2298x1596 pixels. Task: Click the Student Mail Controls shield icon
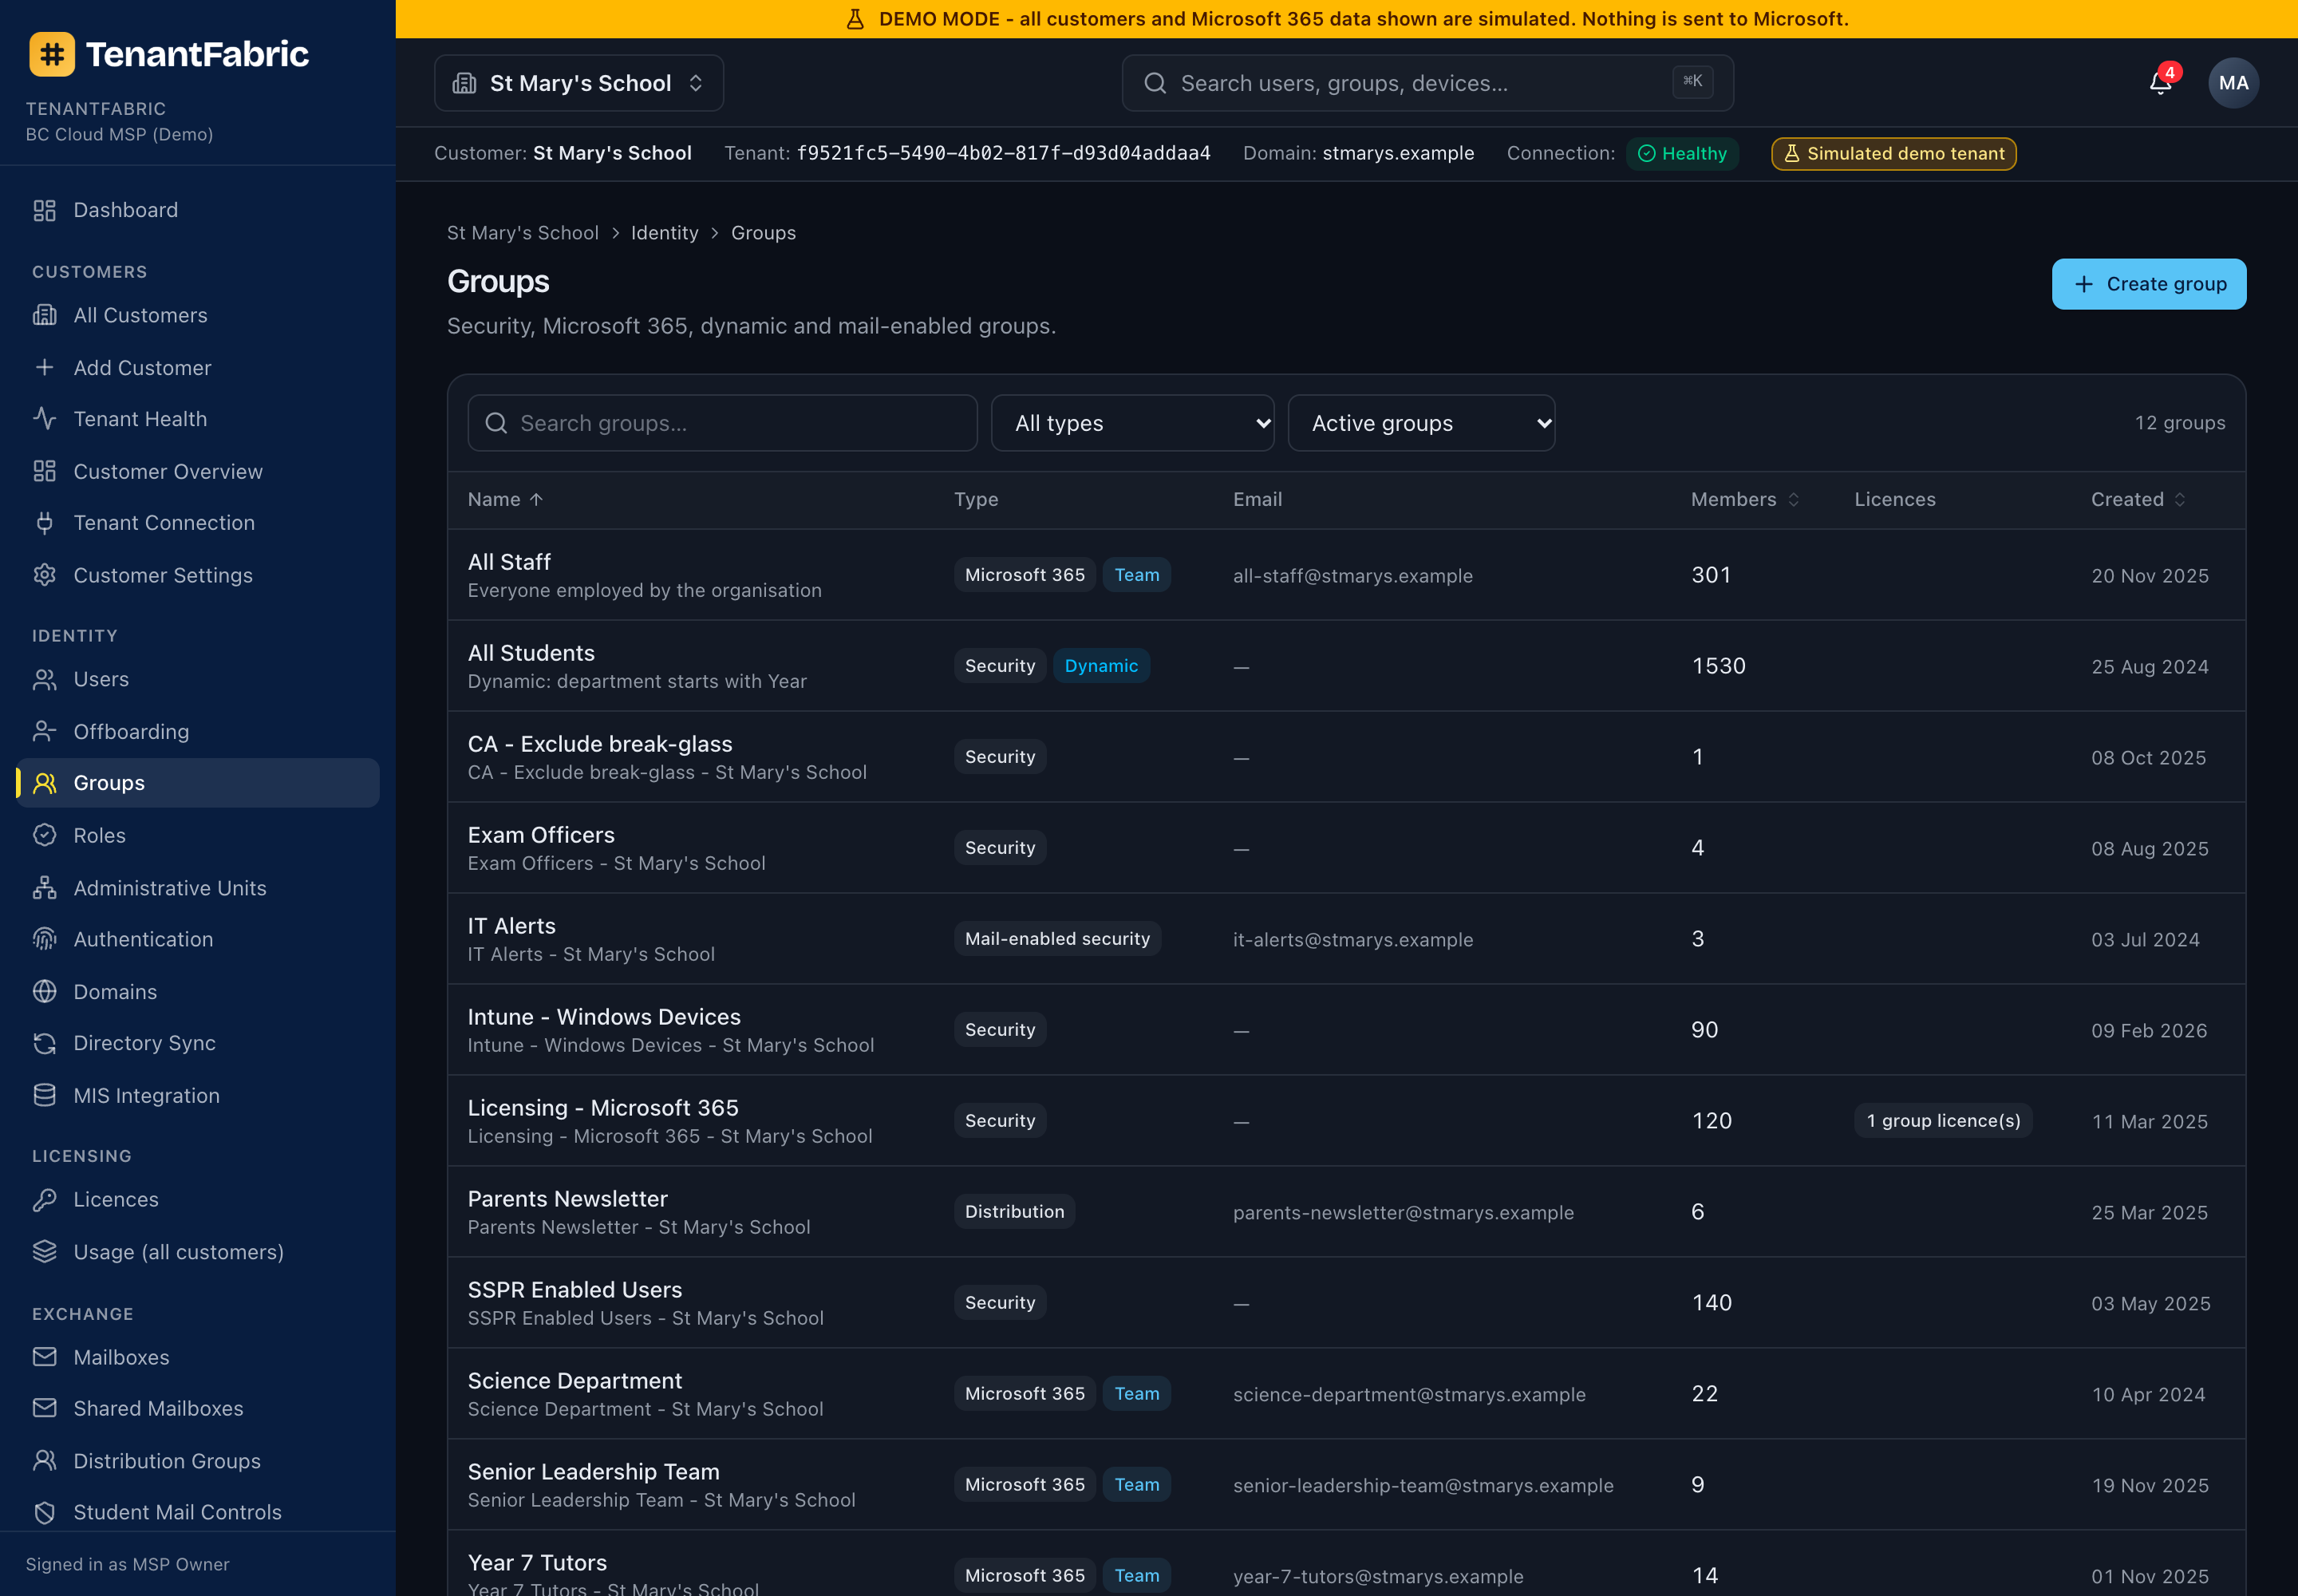point(44,1512)
